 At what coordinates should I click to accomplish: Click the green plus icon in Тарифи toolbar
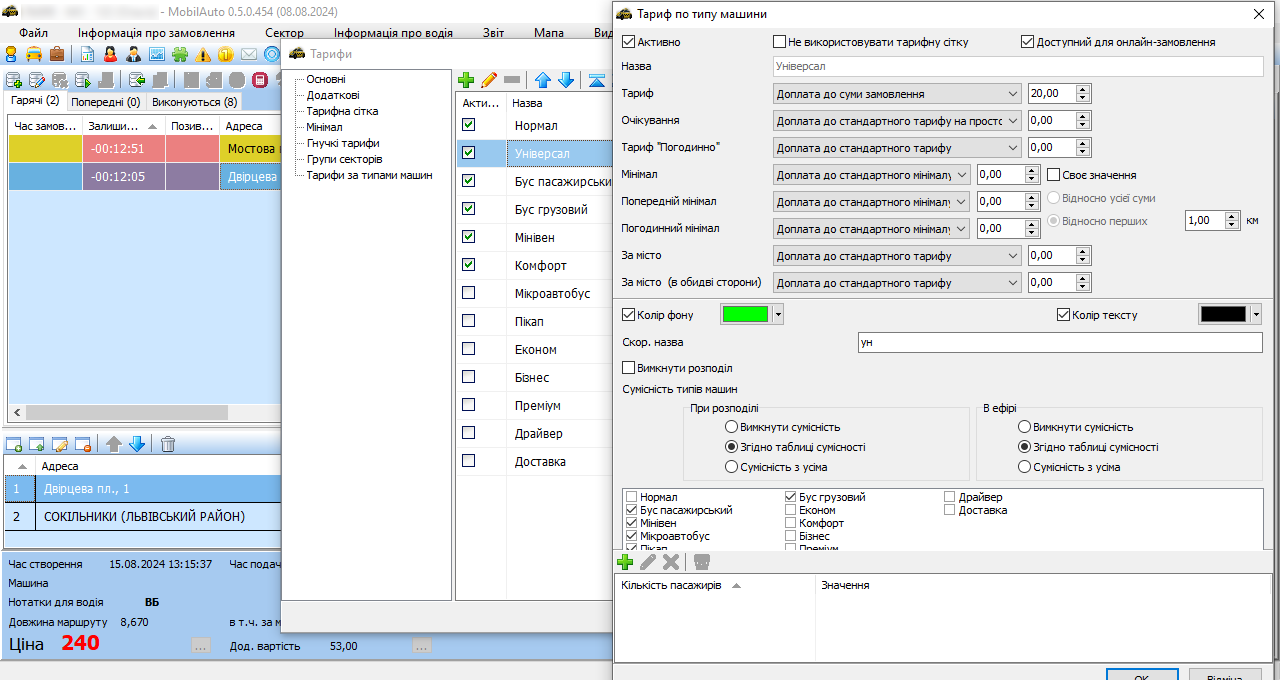click(466, 80)
